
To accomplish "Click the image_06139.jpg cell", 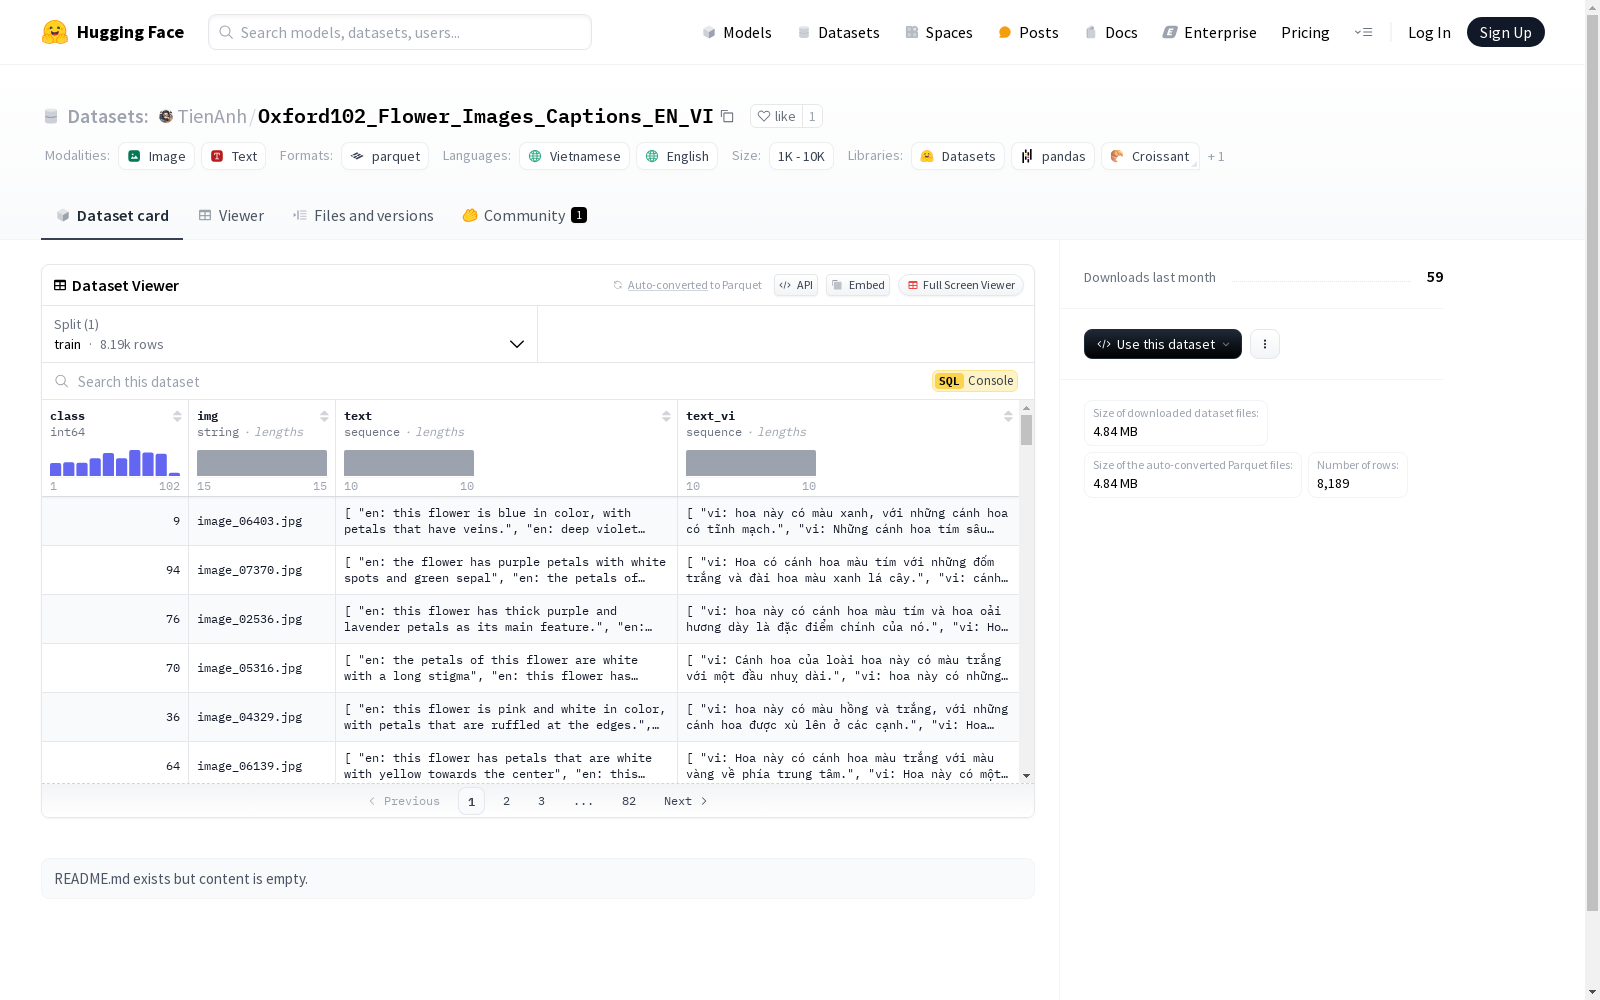I will pos(262,766).
